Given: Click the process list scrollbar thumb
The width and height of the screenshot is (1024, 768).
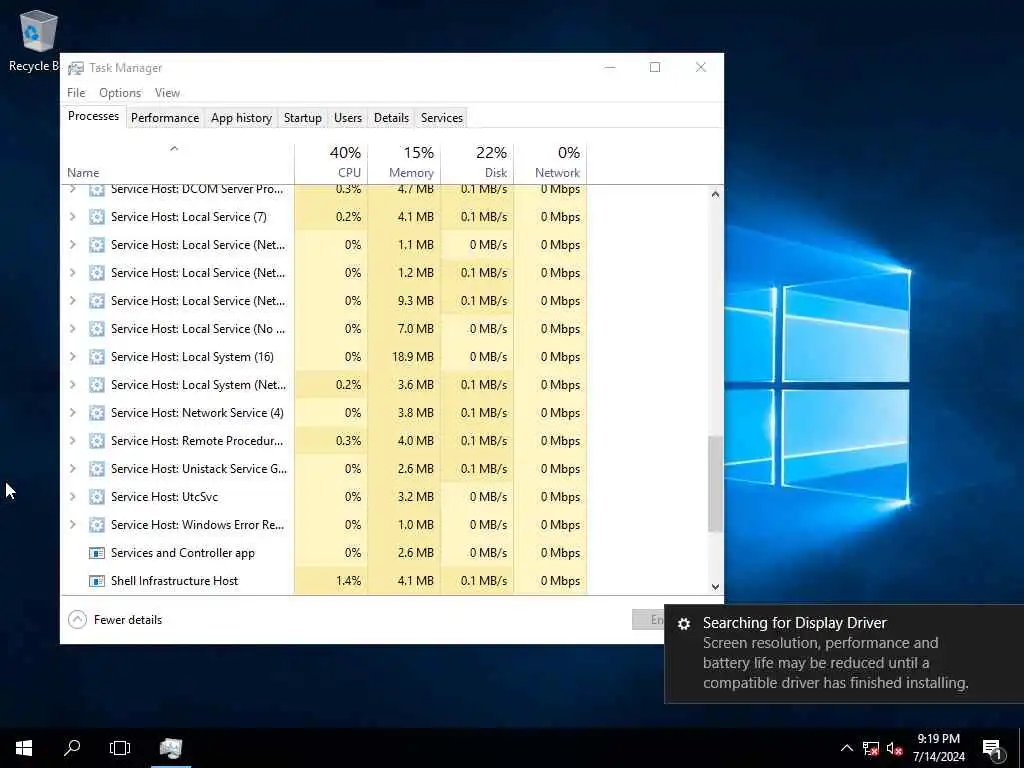Looking at the screenshot, I should (x=715, y=484).
